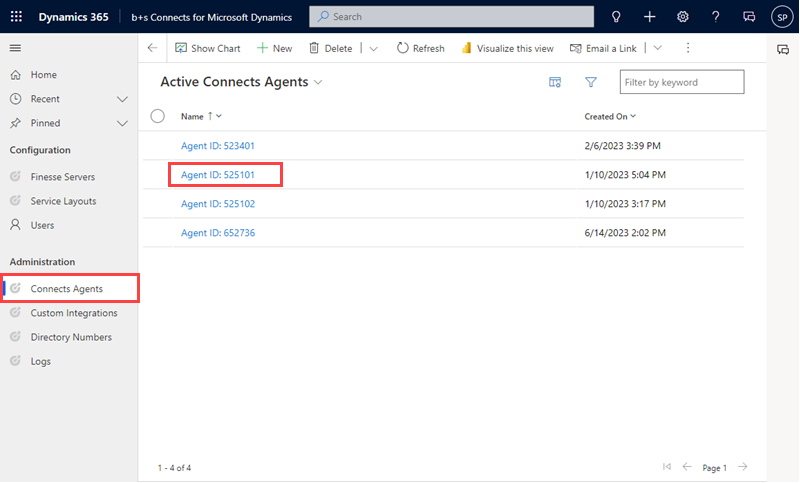This screenshot has height=483, width=800.
Task: Refresh the agents list
Action: (x=421, y=48)
